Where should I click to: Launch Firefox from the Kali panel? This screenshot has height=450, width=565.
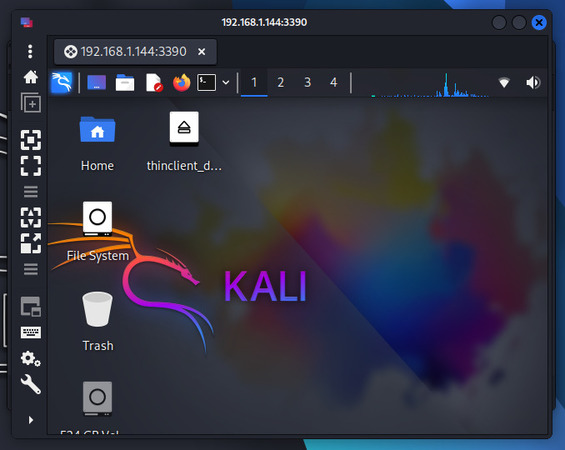coord(181,83)
